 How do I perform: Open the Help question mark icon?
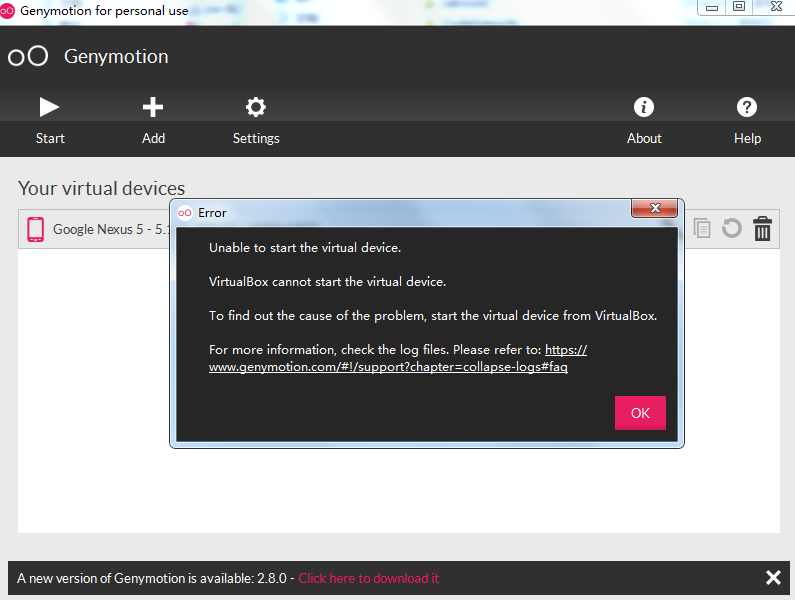747,107
